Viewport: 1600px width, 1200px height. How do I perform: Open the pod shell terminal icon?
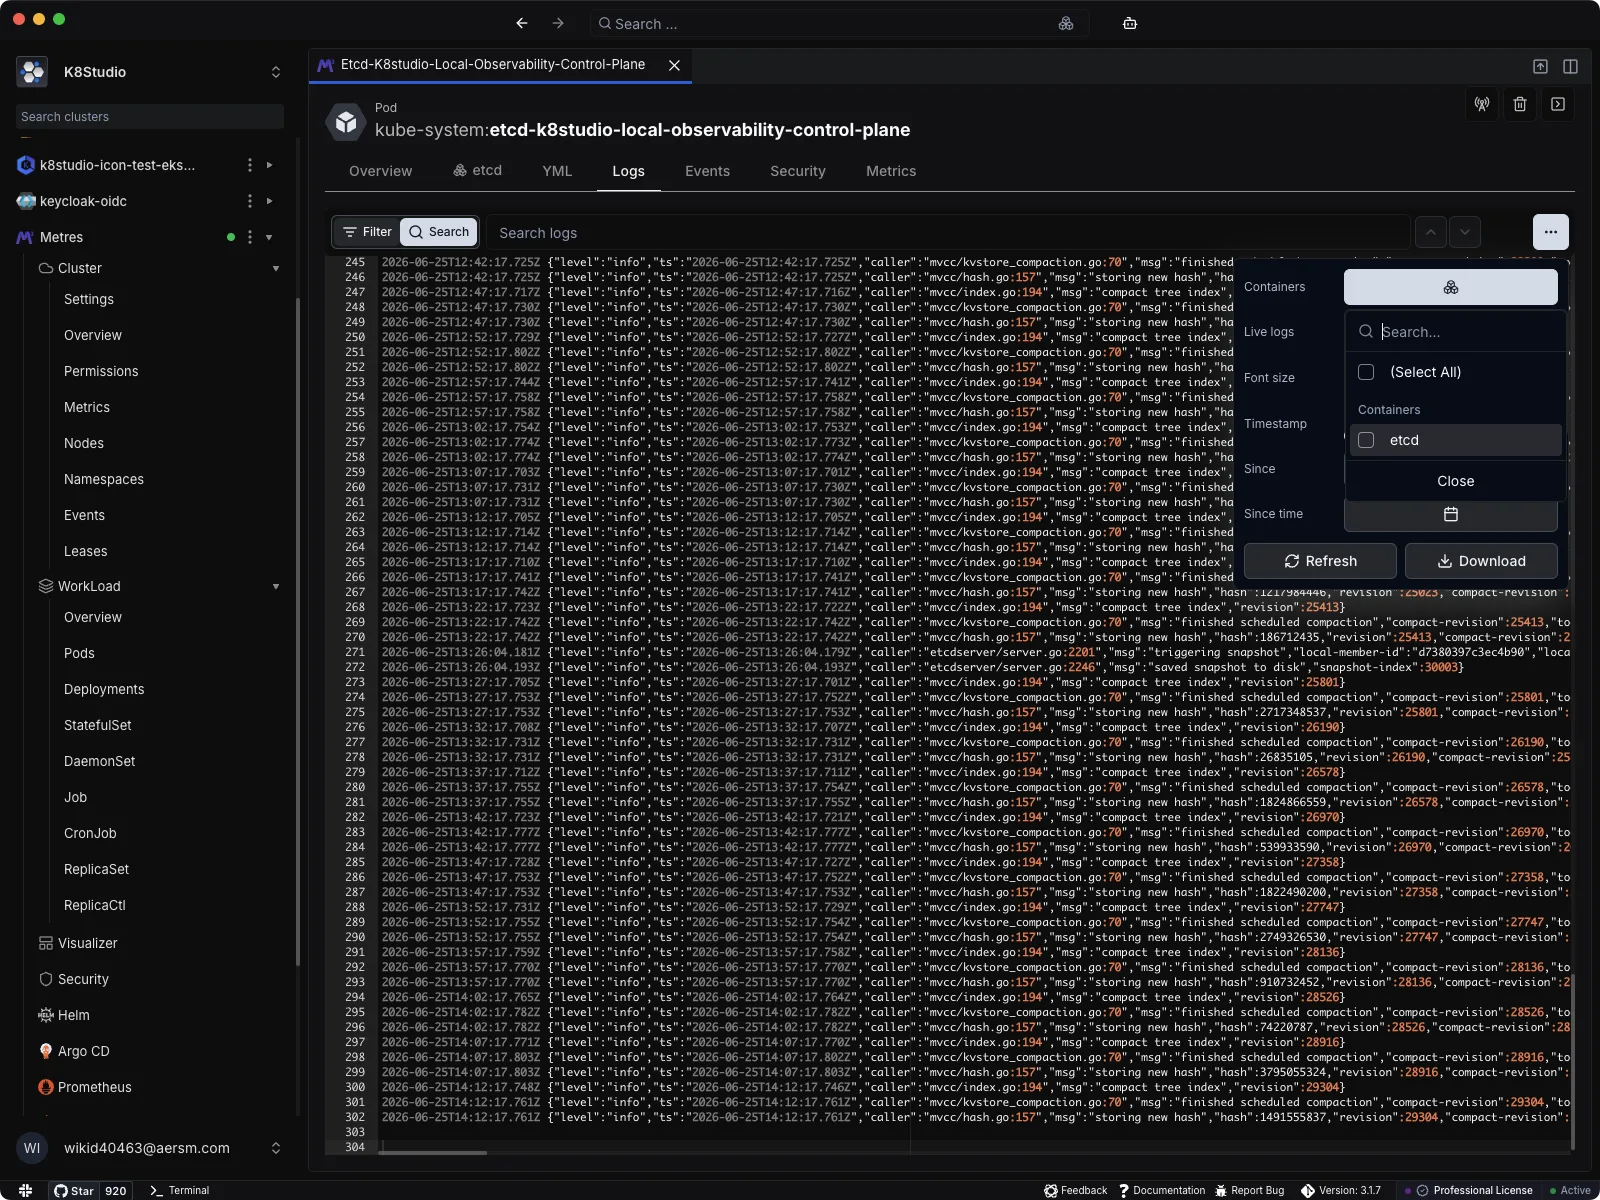click(1558, 104)
